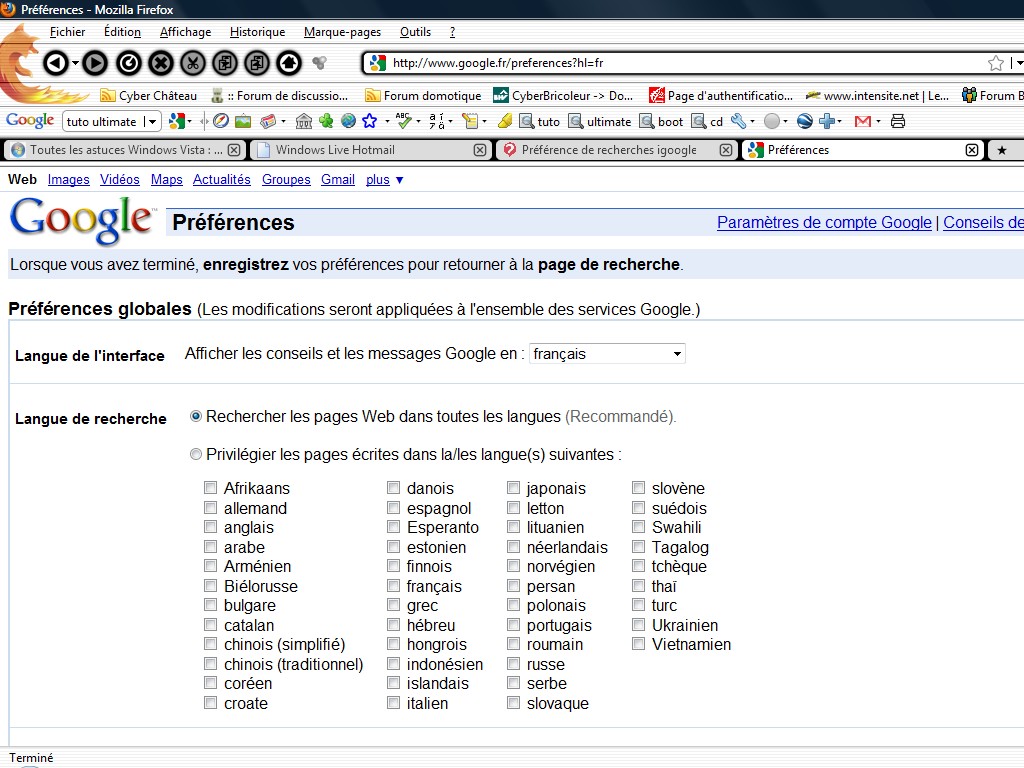Open the Marque-pages menu

(342, 32)
